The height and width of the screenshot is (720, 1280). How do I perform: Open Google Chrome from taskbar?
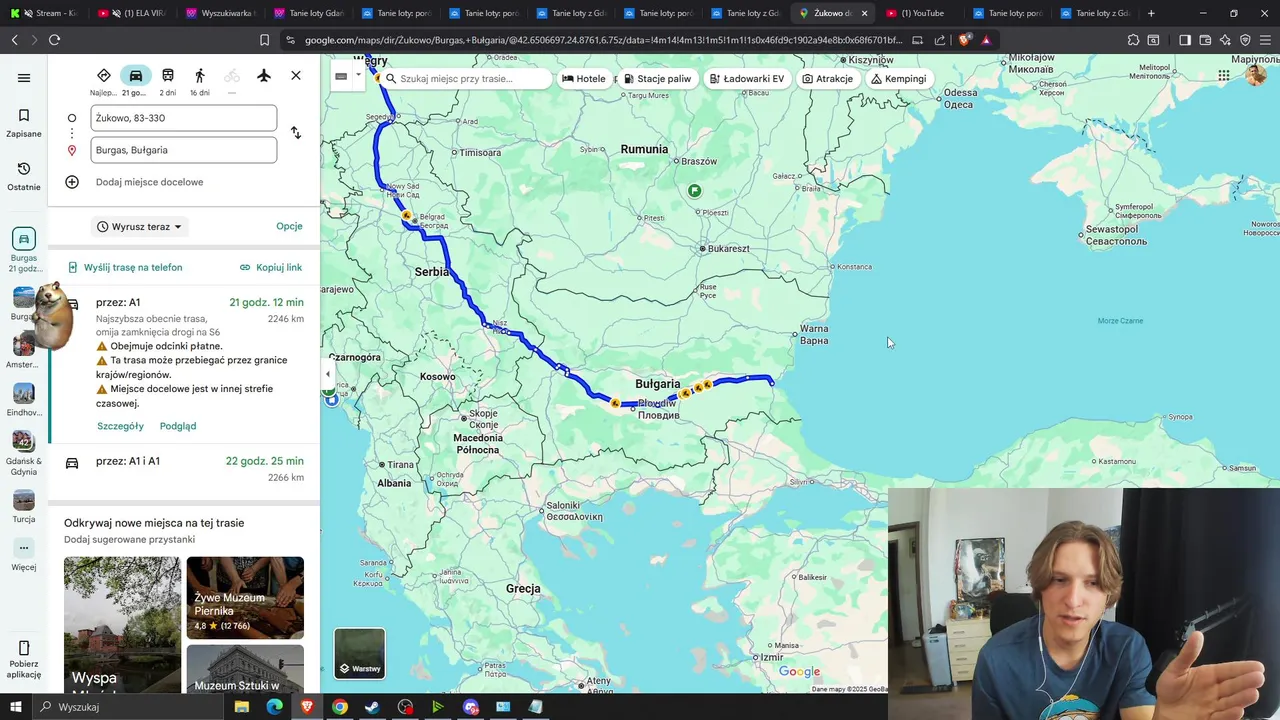point(339,707)
